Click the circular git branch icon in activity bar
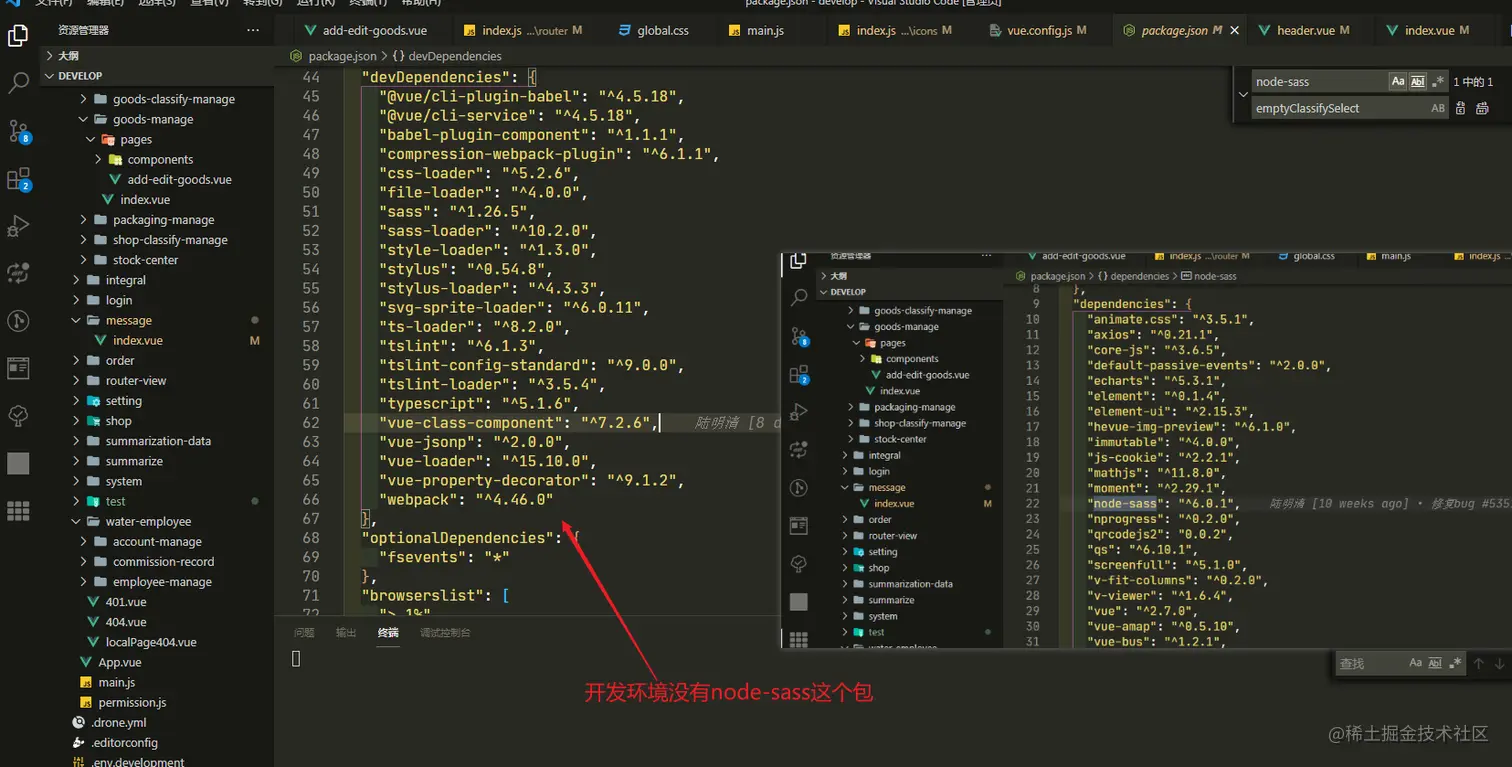The width and height of the screenshot is (1512, 767). 18,320
